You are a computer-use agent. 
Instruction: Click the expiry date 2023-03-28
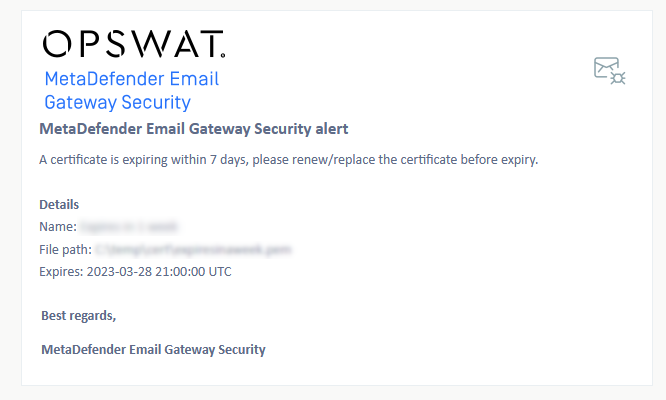(119, 272)
